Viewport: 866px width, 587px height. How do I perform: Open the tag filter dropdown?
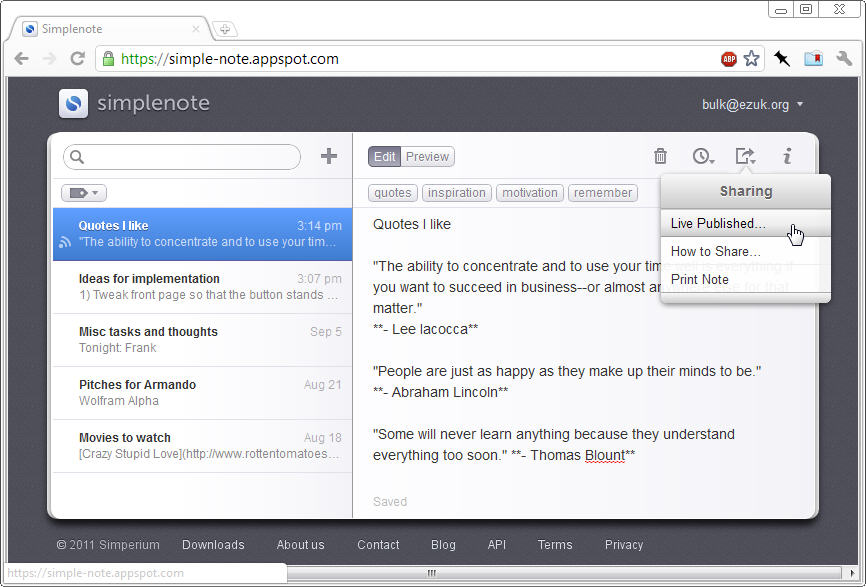84,193
